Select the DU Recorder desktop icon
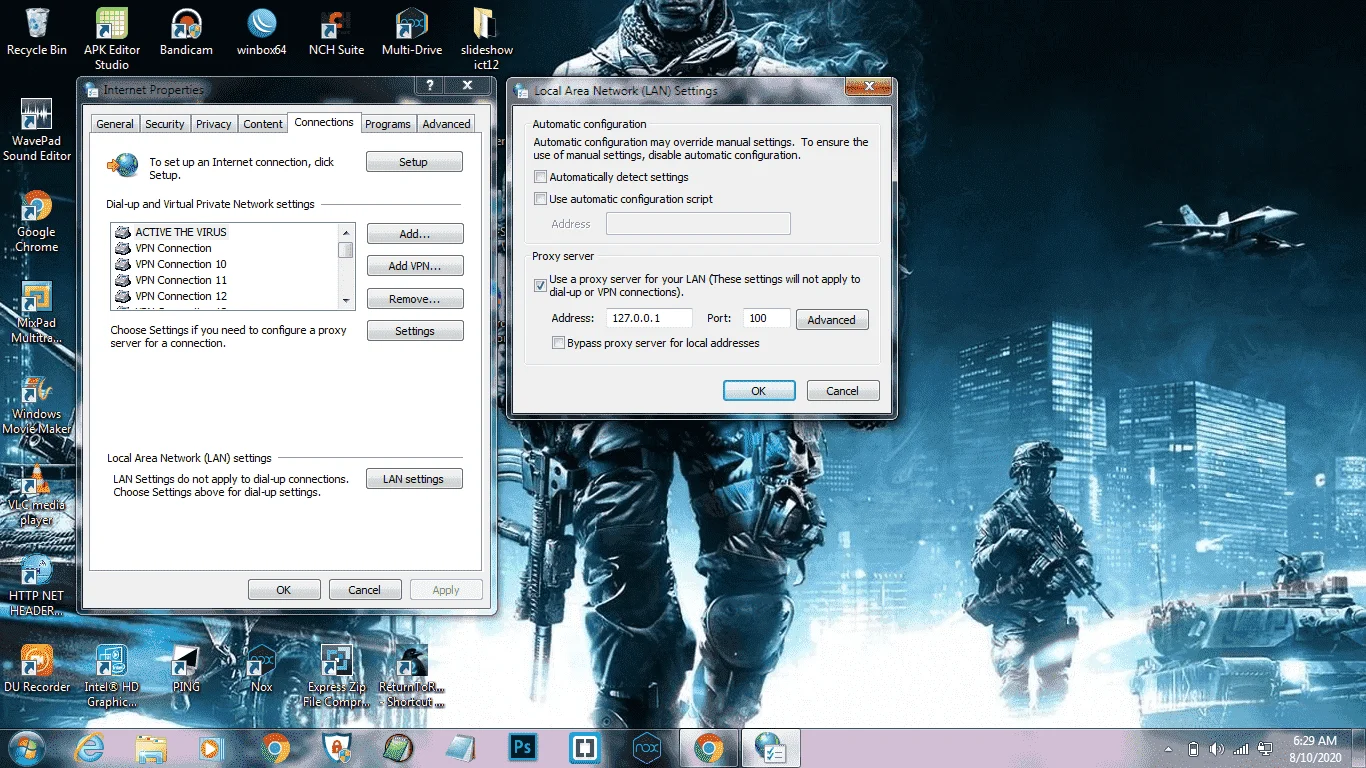The height and width of the screenshot is (768, 1366). [x=37, y=669]
